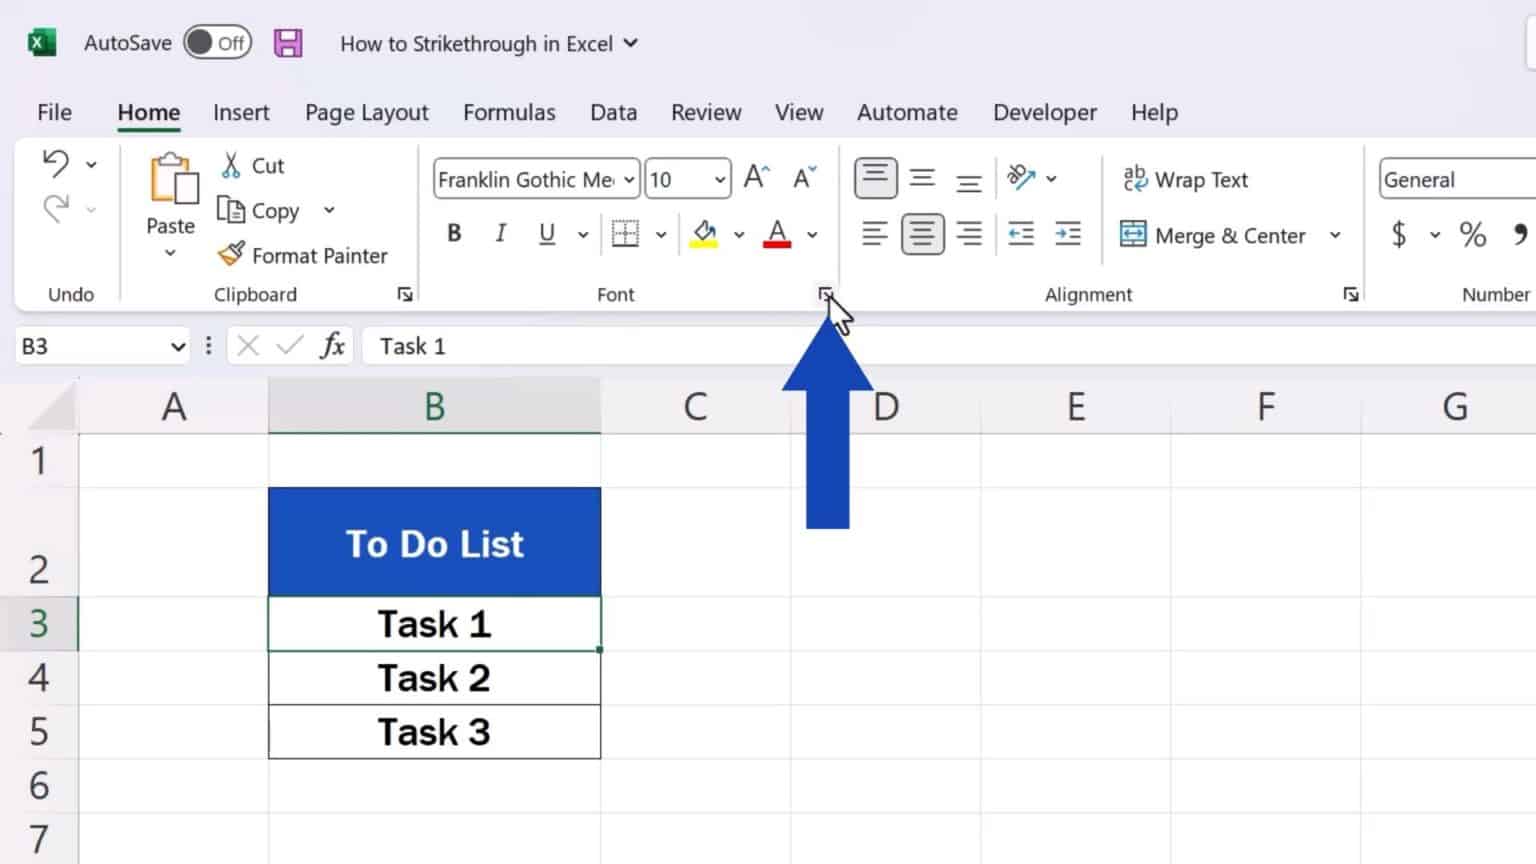
Task: Enable Wrap Text for the selection
Action: pos(1186,179)
